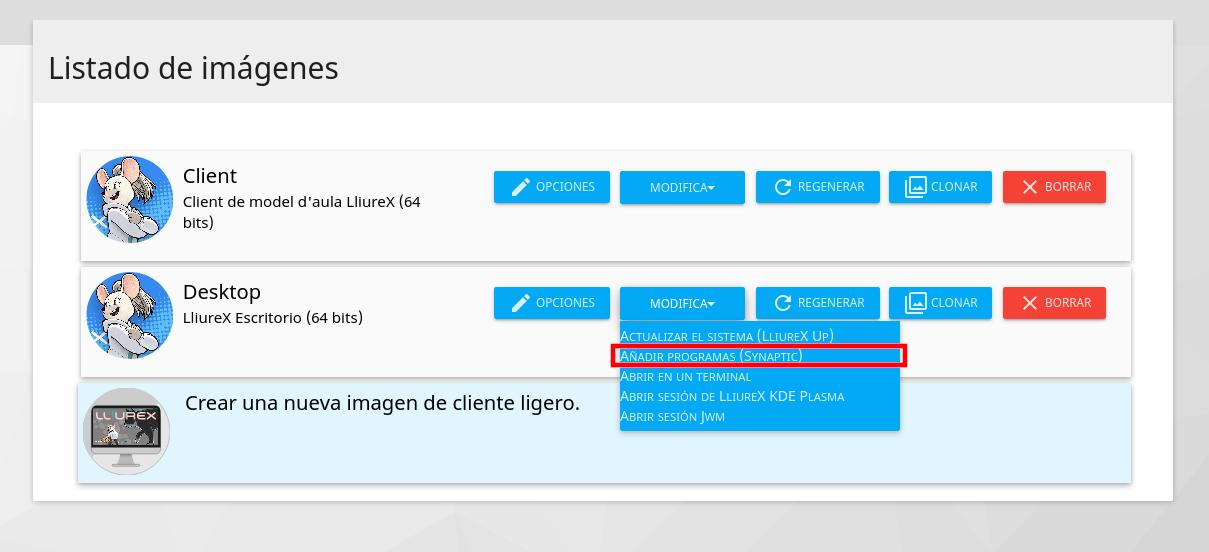Image resolution: width=1209 pixels, height=552 pixels.
Task: Click the clone icon in Client's Clonar button
Action: 915,187
